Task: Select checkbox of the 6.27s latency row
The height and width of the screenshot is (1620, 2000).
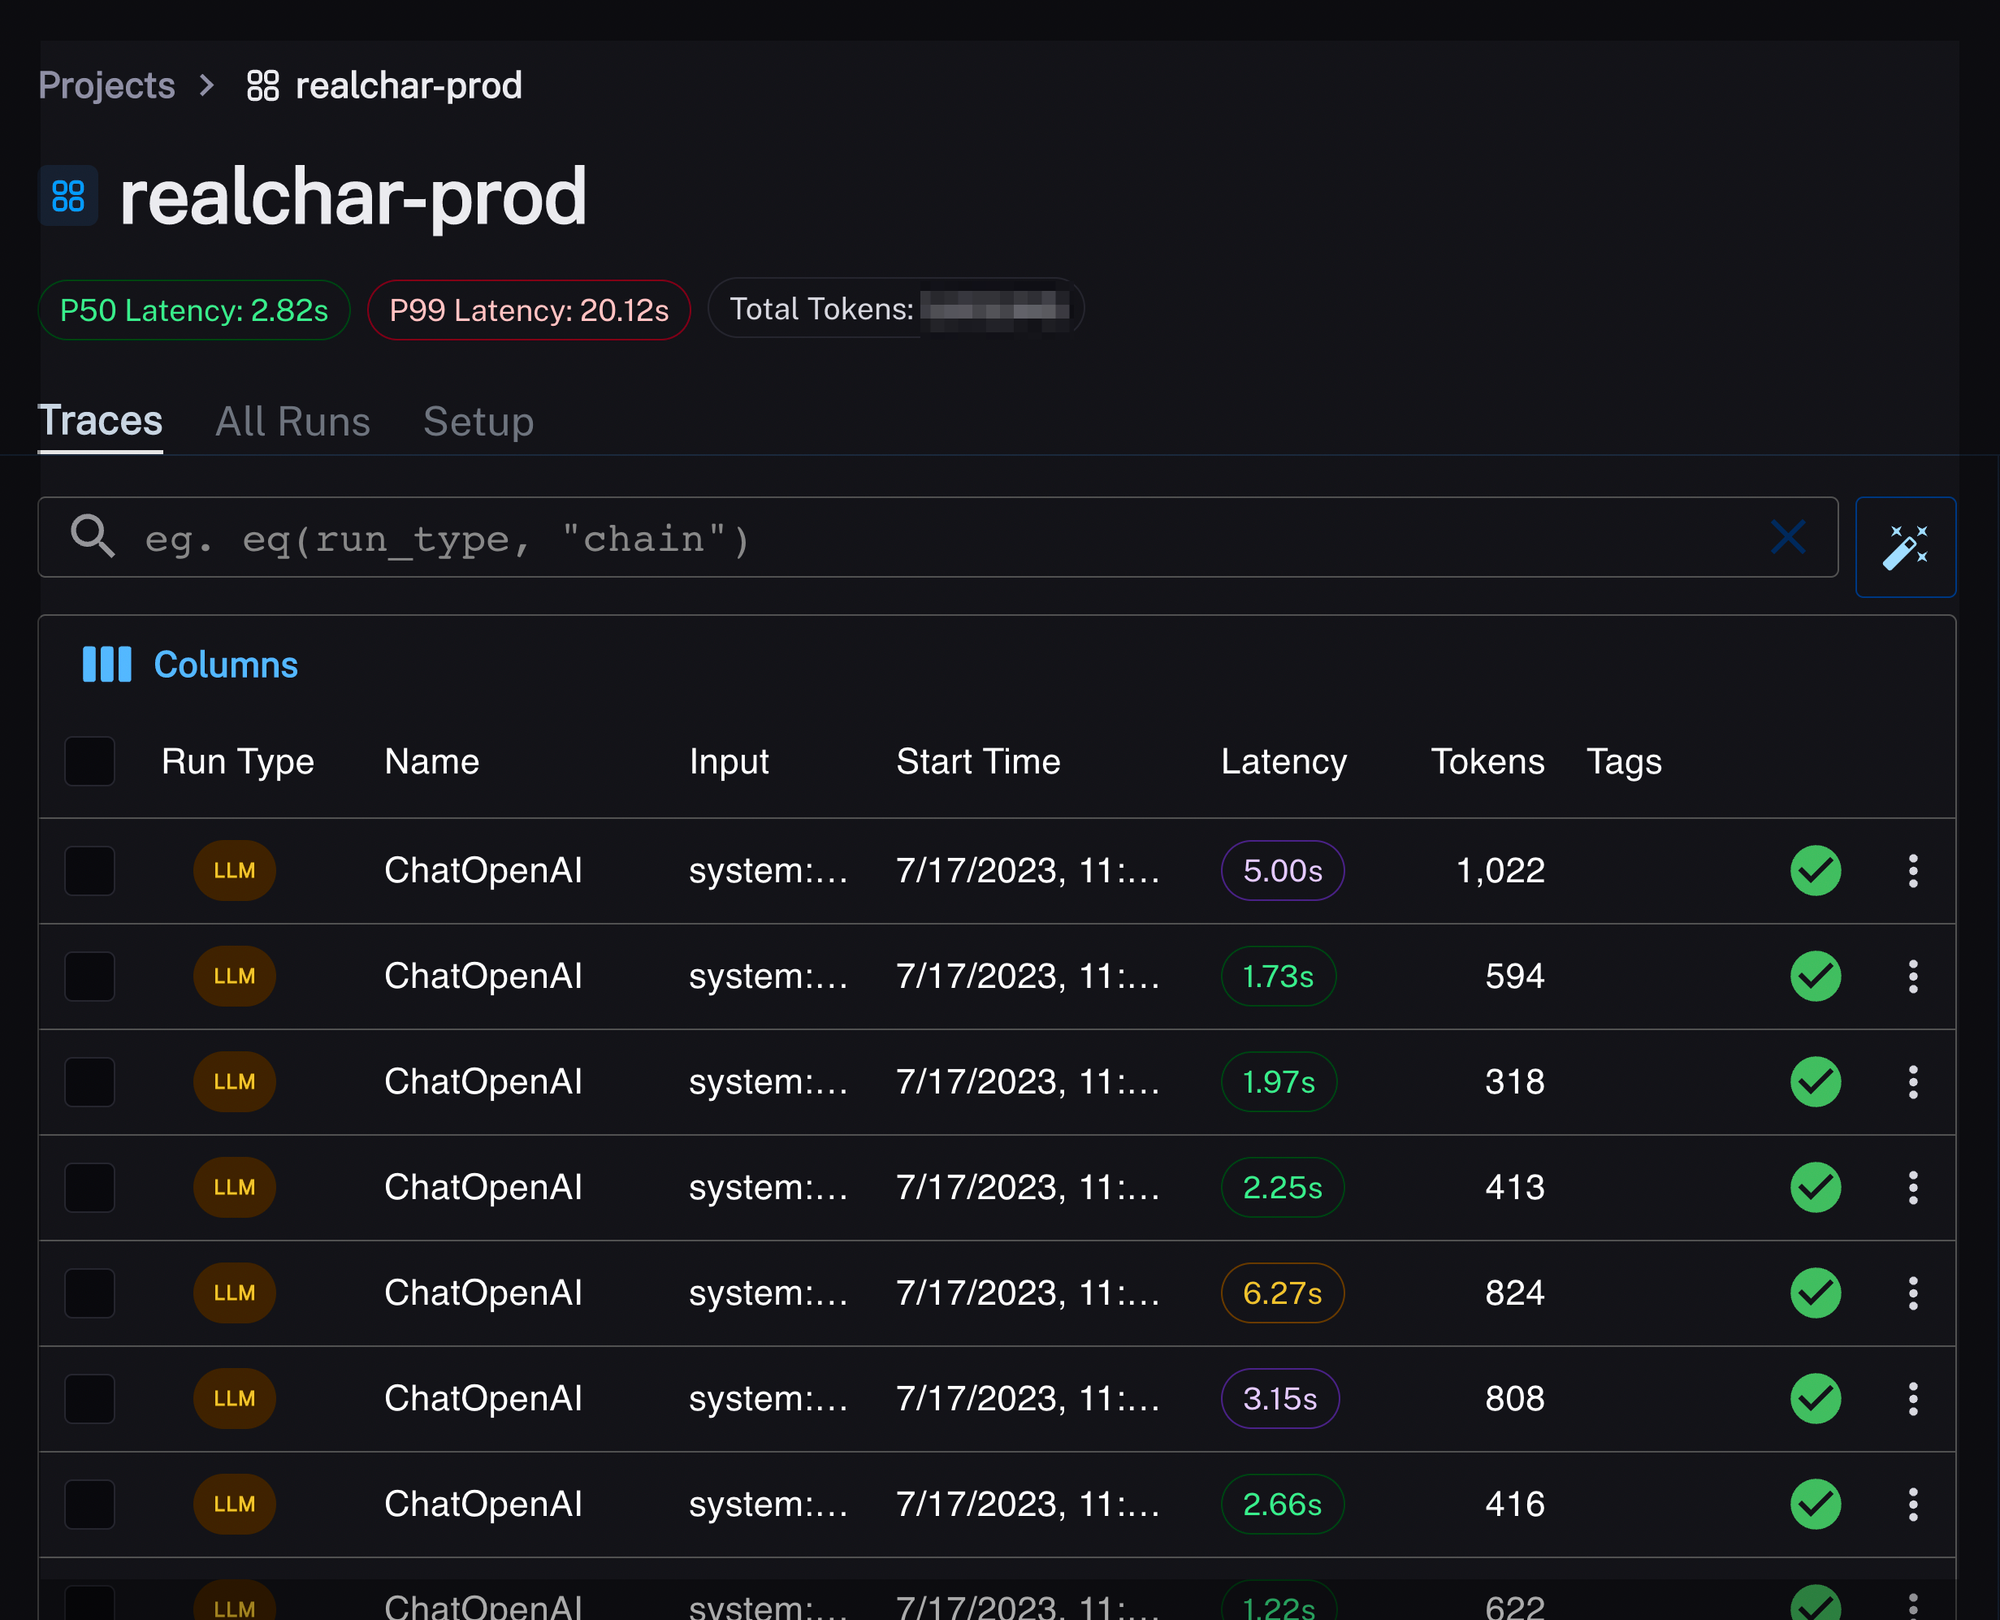Action: 90,1293
